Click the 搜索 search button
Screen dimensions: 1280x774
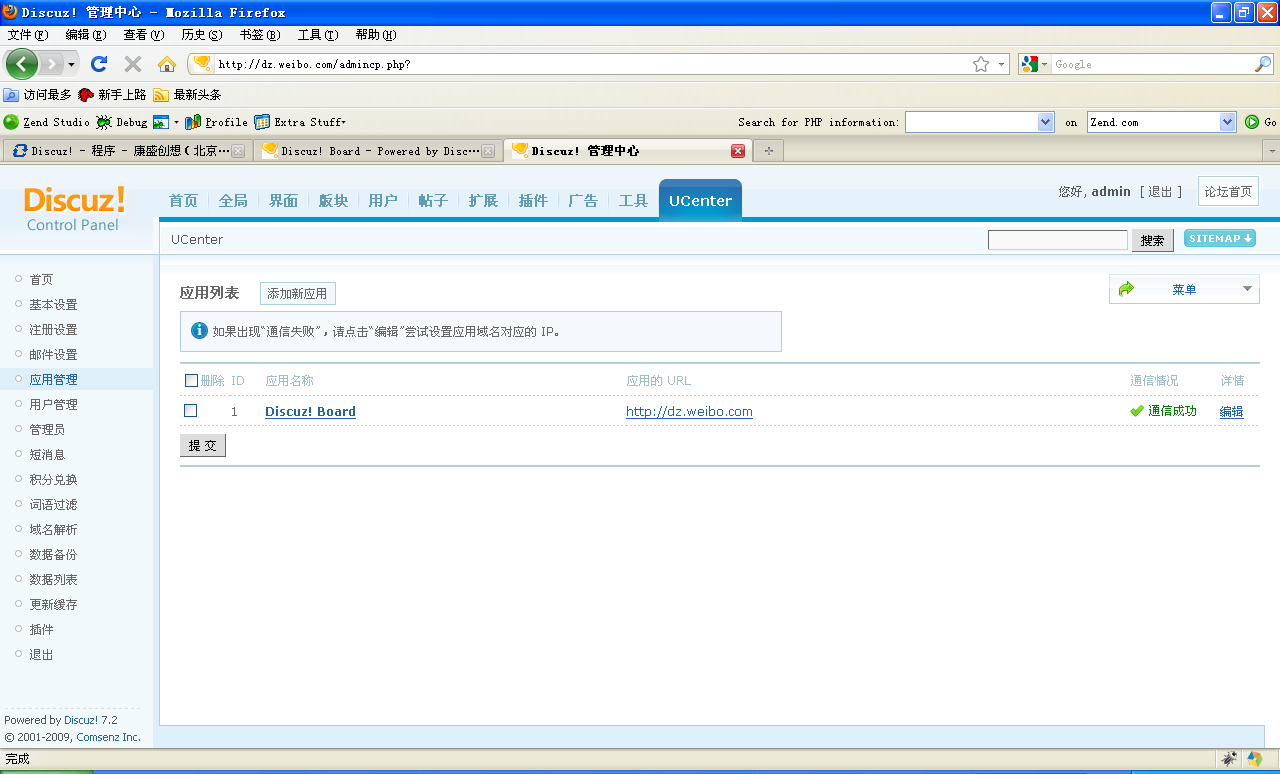[1152, 241]
